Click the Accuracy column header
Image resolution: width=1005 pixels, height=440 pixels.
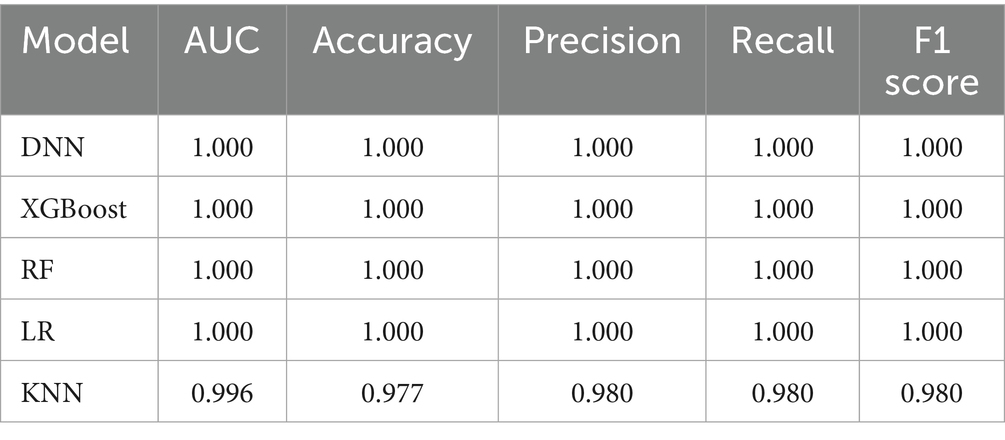392,44
